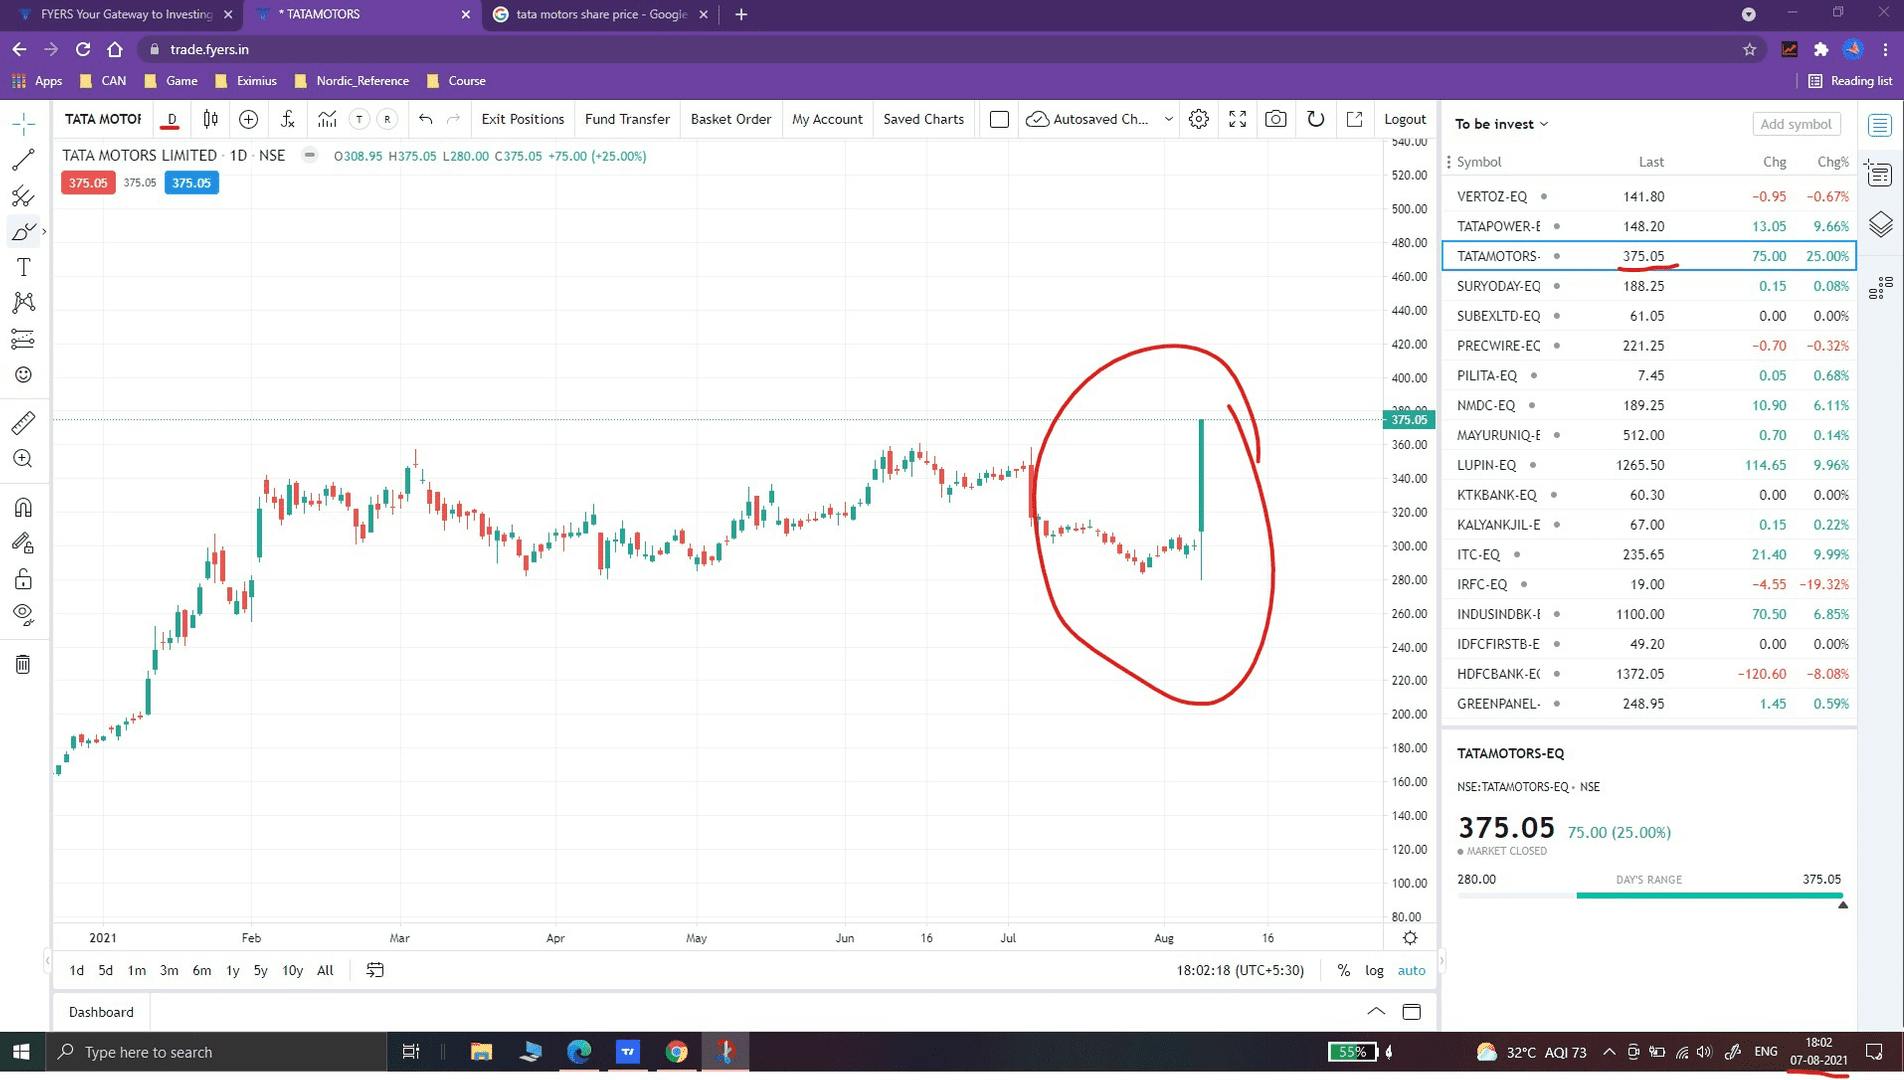Click the compare or add symbol button
The width and height of the screenshot is (1904, 1080).
click(x=248, y=119)
